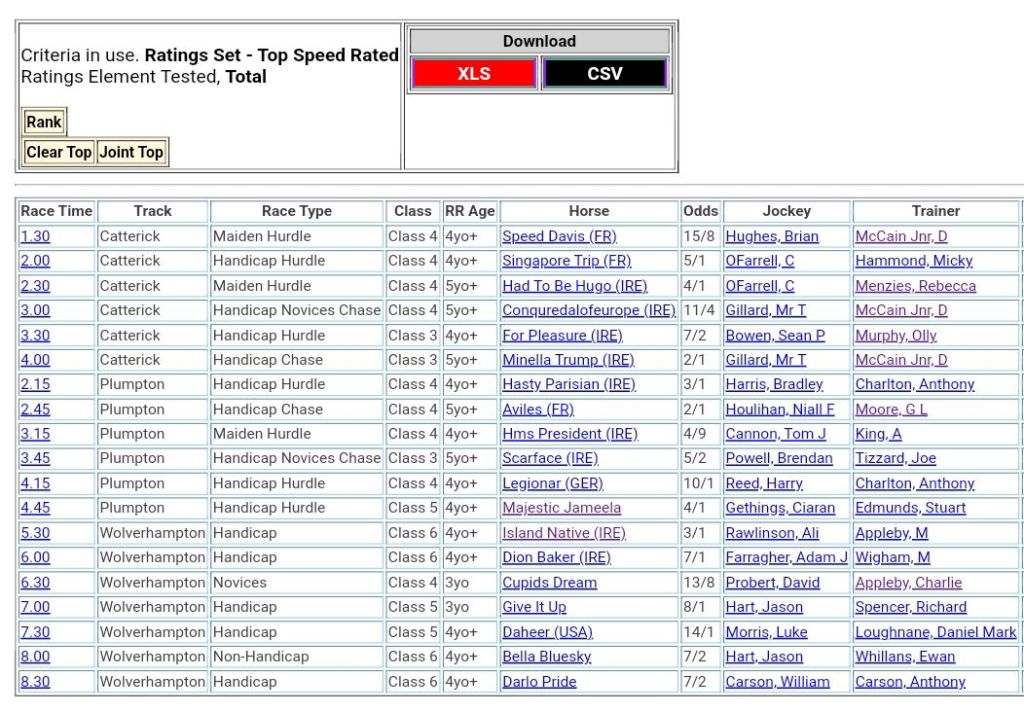Select horse Singapore Trip (FR)
This screenshot has height=712, width=1024.
[x=566, y=261]
